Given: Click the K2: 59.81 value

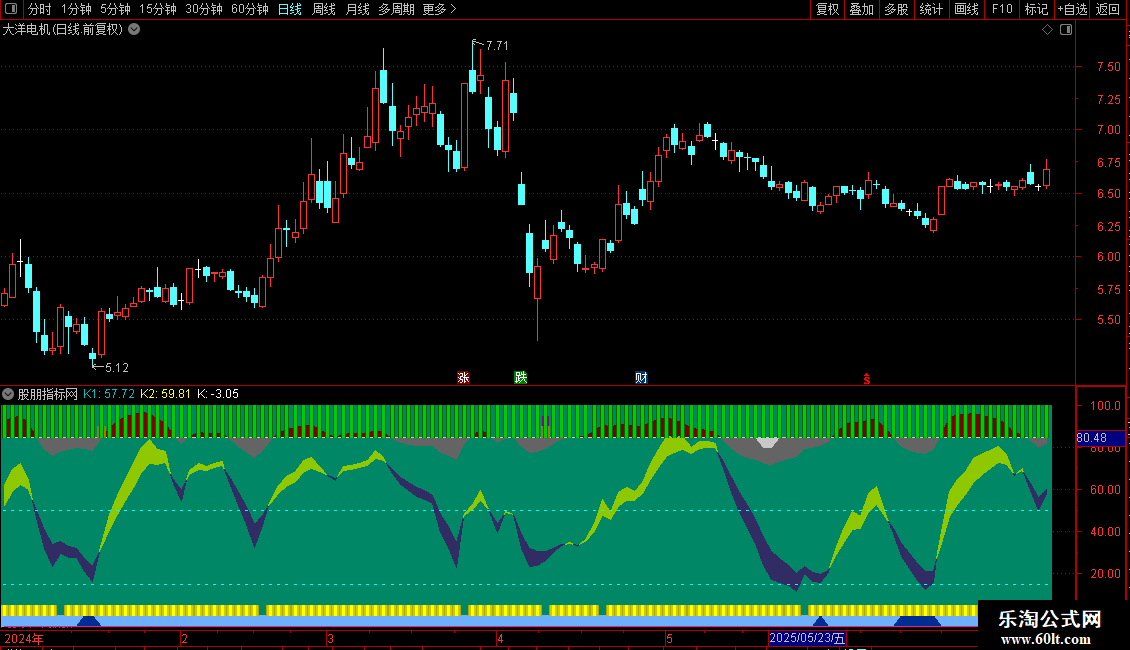Looking at the screenshot, I should (x=165, y=394).
